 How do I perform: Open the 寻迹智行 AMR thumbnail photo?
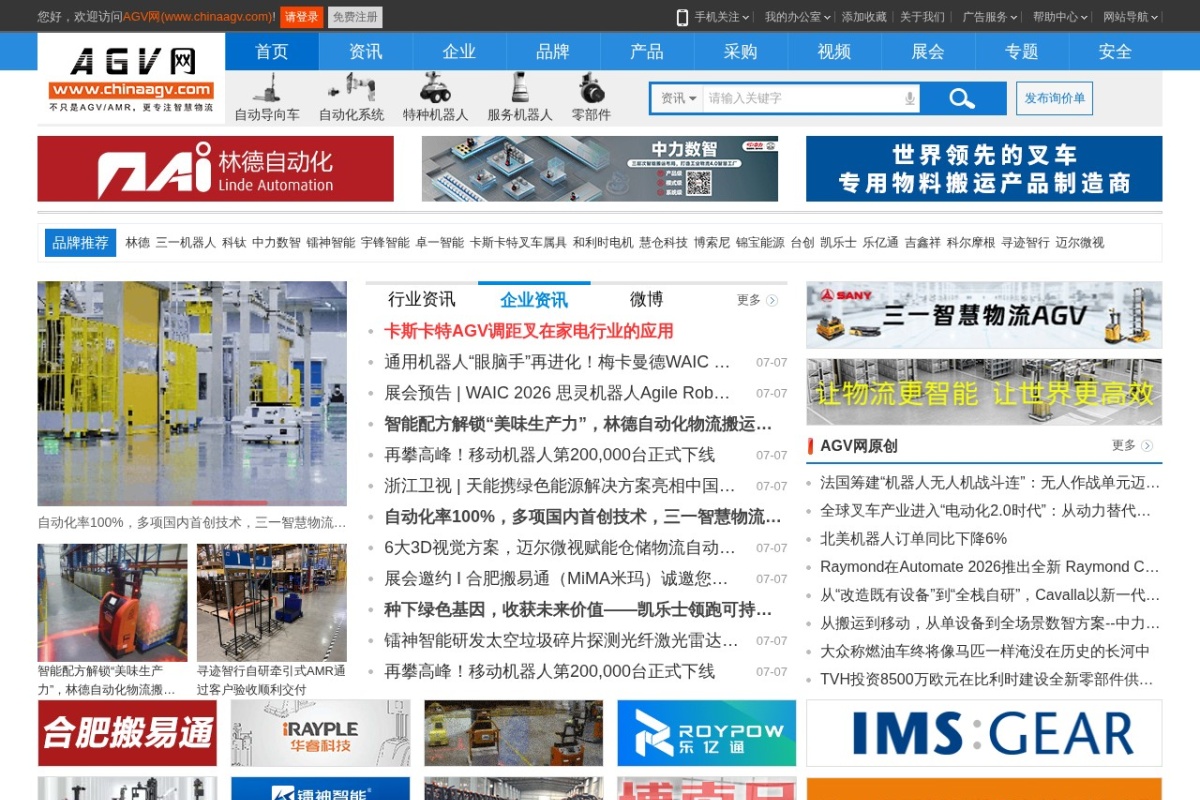(272, 602)
